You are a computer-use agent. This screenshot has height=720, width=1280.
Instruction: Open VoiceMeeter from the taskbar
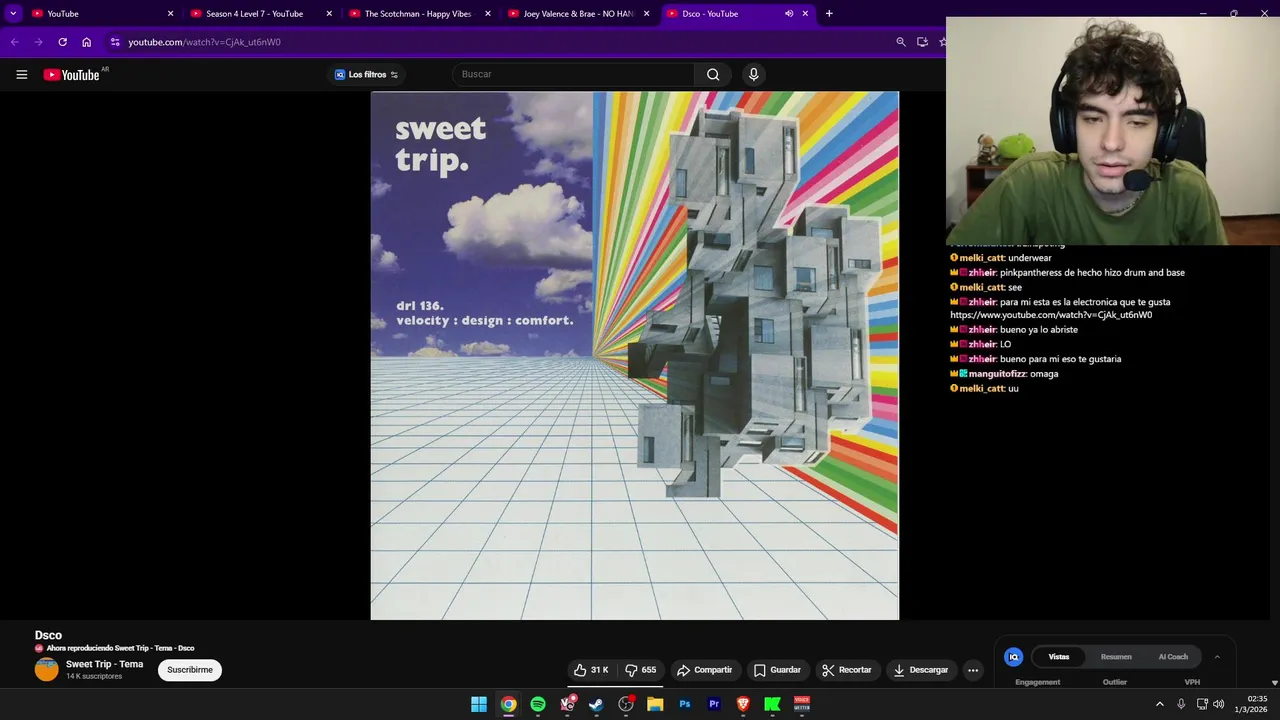pos(802,704)
